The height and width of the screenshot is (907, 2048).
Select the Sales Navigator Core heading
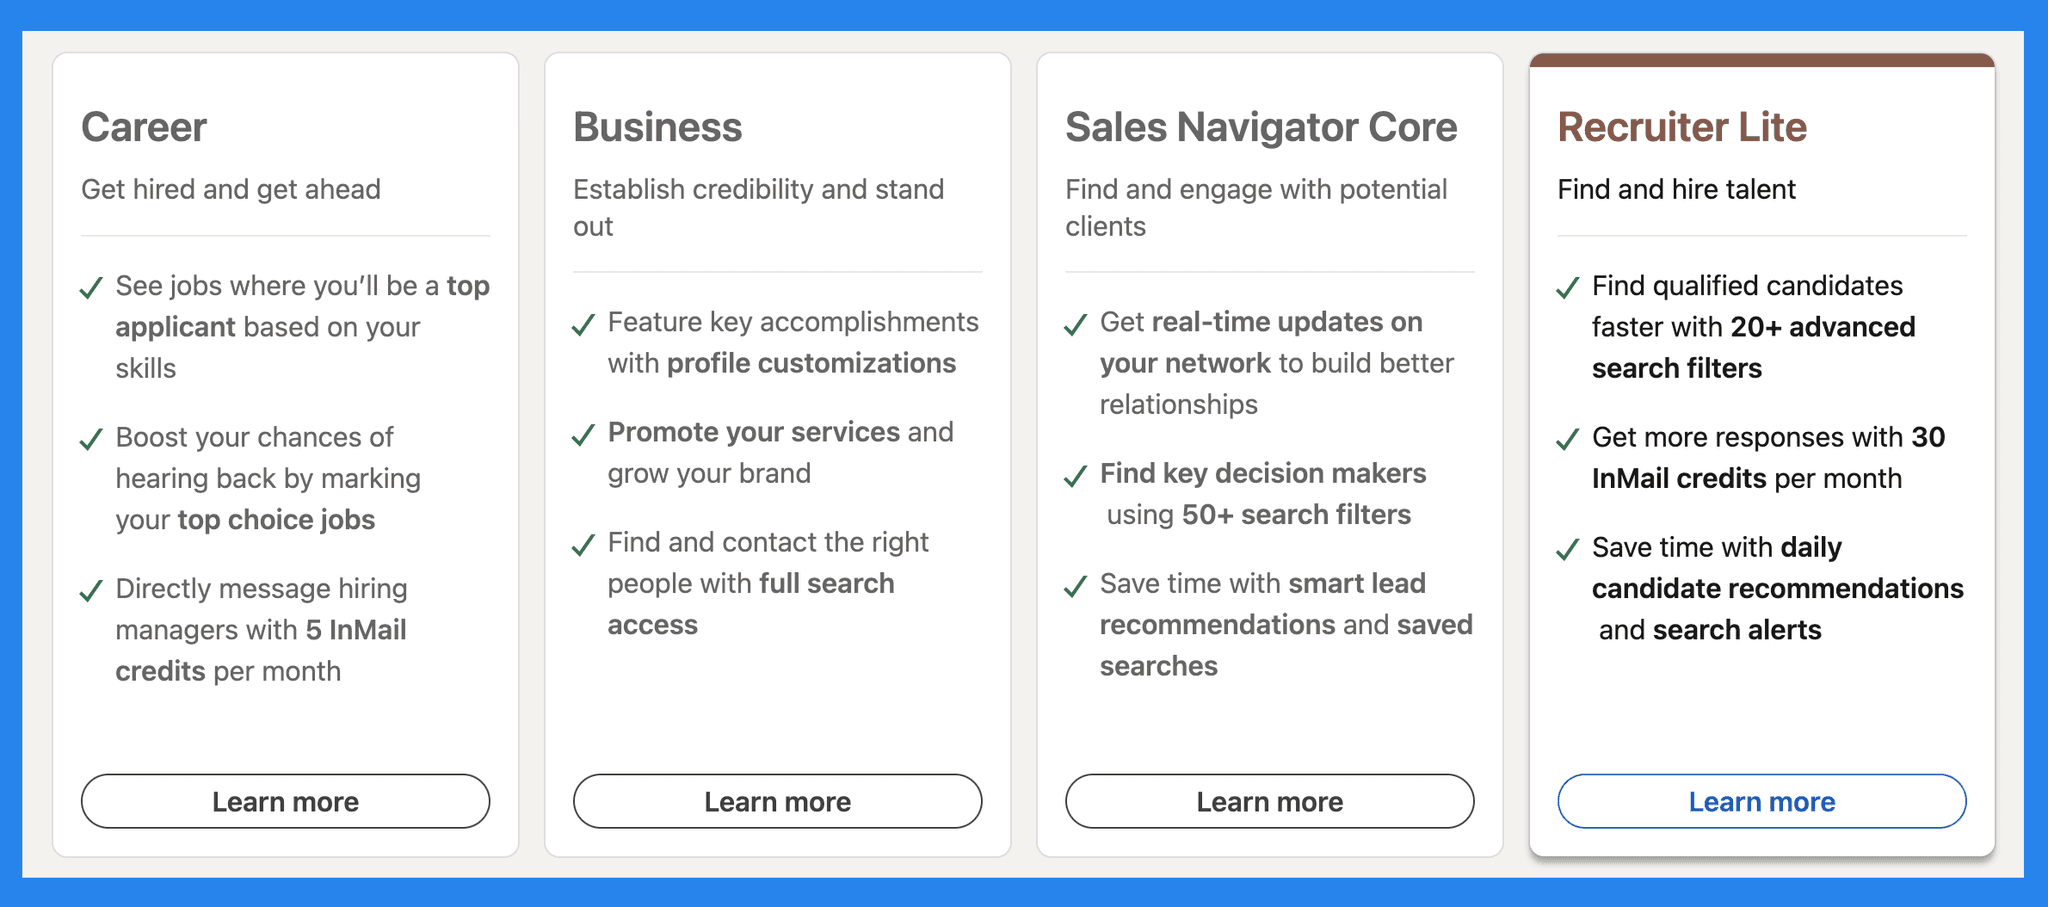(1260, 127)
